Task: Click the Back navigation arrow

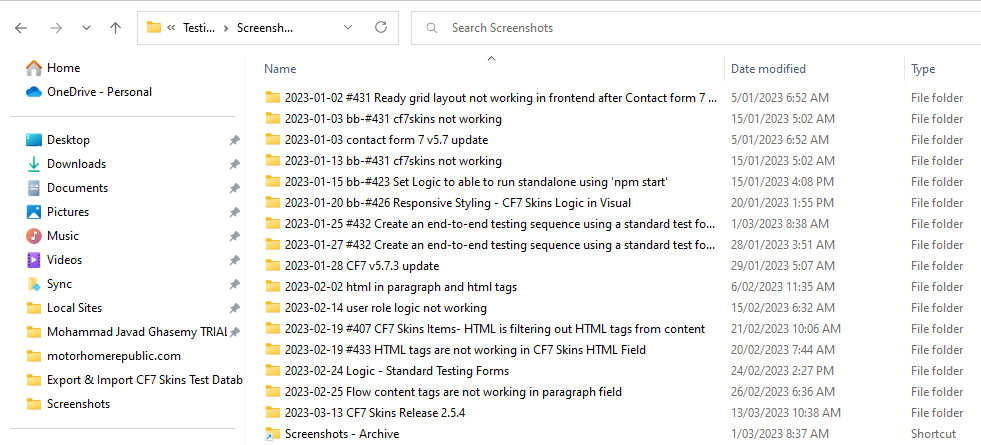Action: pyautogui.click(x=22, y=28)
